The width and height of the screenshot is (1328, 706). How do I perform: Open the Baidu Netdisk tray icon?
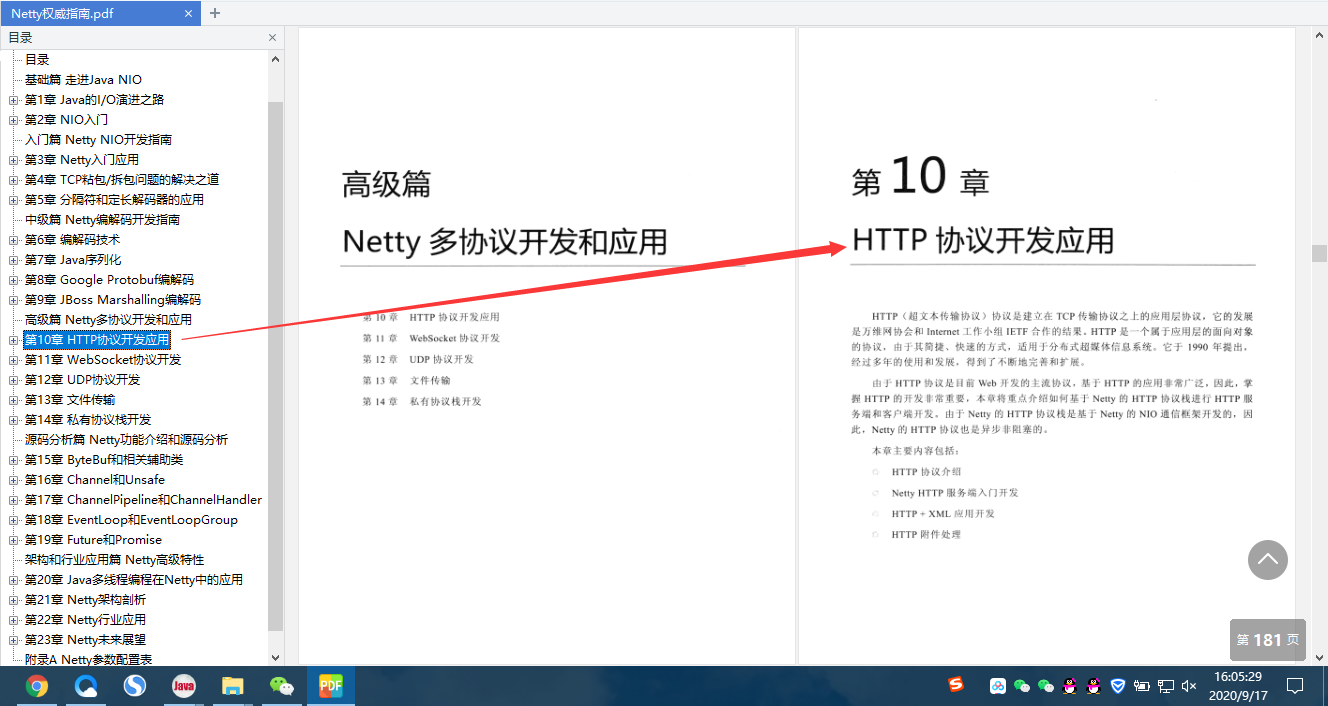tap(997, 686)
